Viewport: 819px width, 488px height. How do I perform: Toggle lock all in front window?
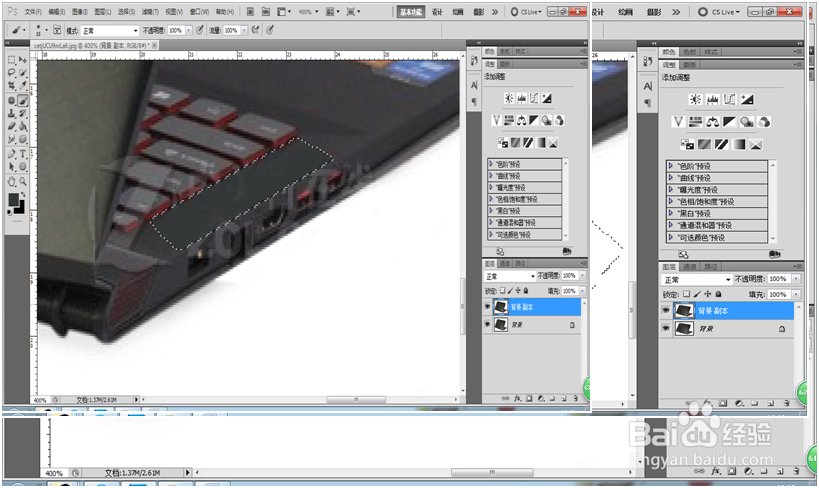526,291
